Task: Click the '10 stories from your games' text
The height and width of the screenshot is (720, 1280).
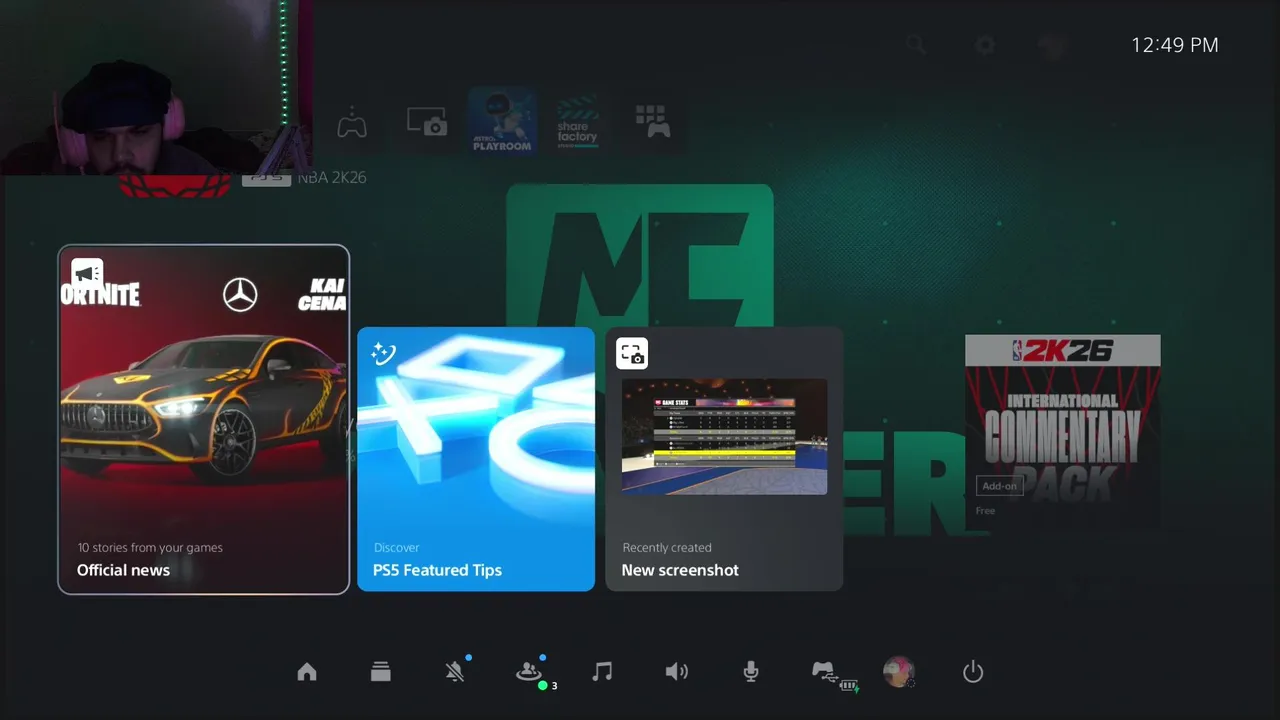Action: pyautogui.click(x=150, y=547)
